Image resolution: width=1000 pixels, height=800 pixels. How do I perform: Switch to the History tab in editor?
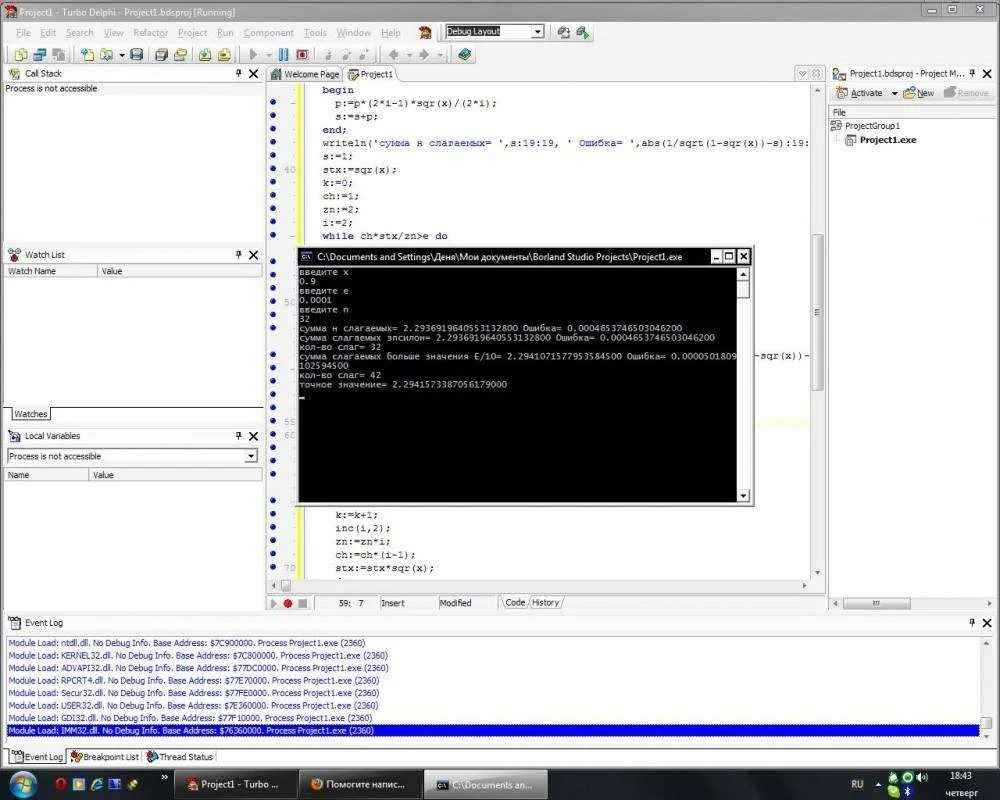[x=546, y=602]
